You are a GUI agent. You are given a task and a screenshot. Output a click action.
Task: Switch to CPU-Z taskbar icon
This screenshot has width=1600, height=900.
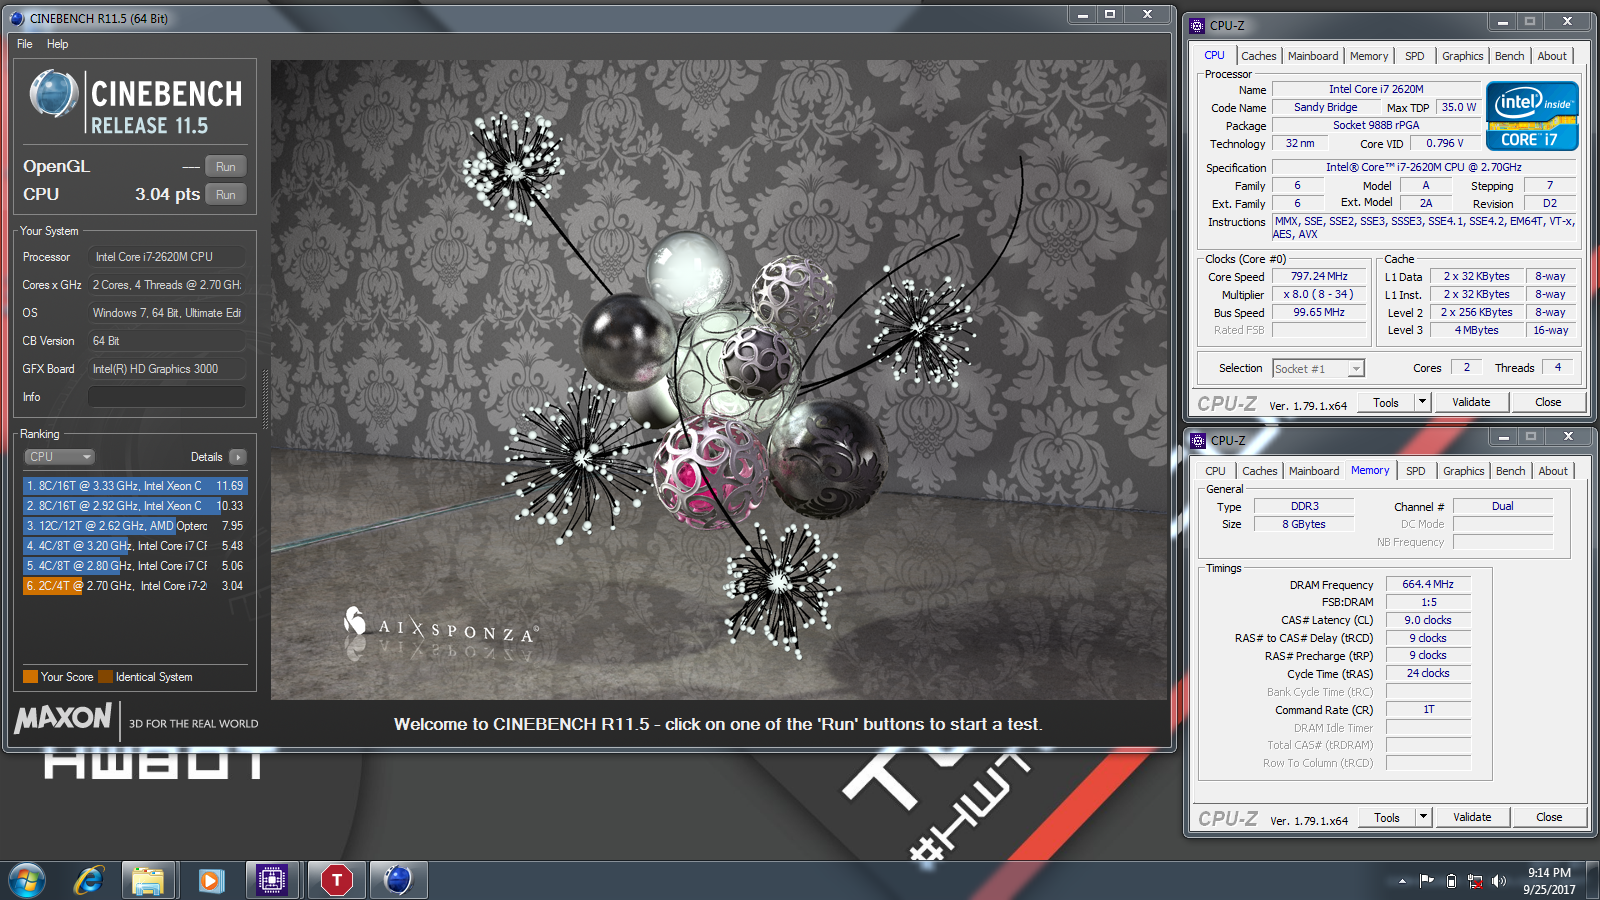point(272,880)
